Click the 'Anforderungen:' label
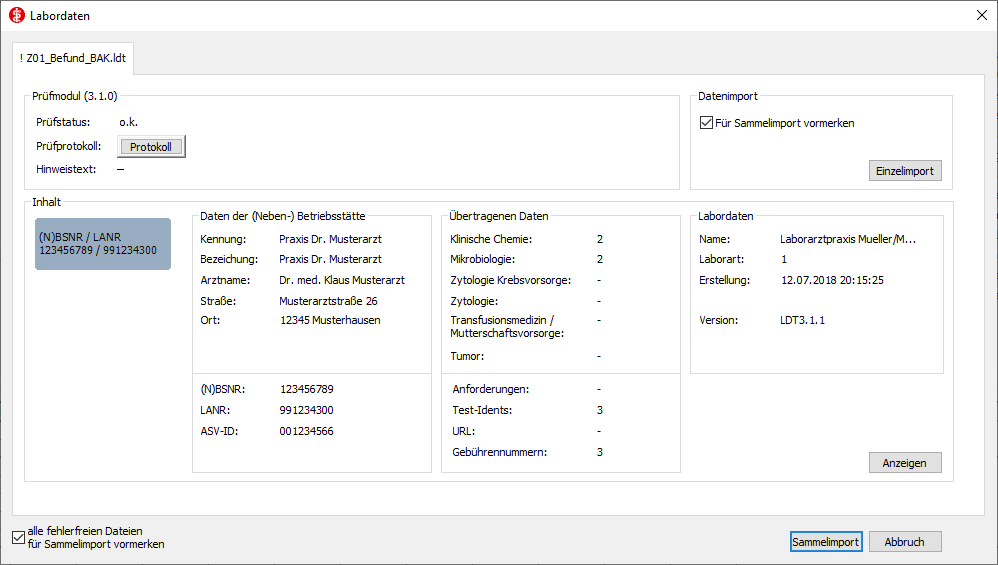The image size is (998, 565). (x=491, y=389)
